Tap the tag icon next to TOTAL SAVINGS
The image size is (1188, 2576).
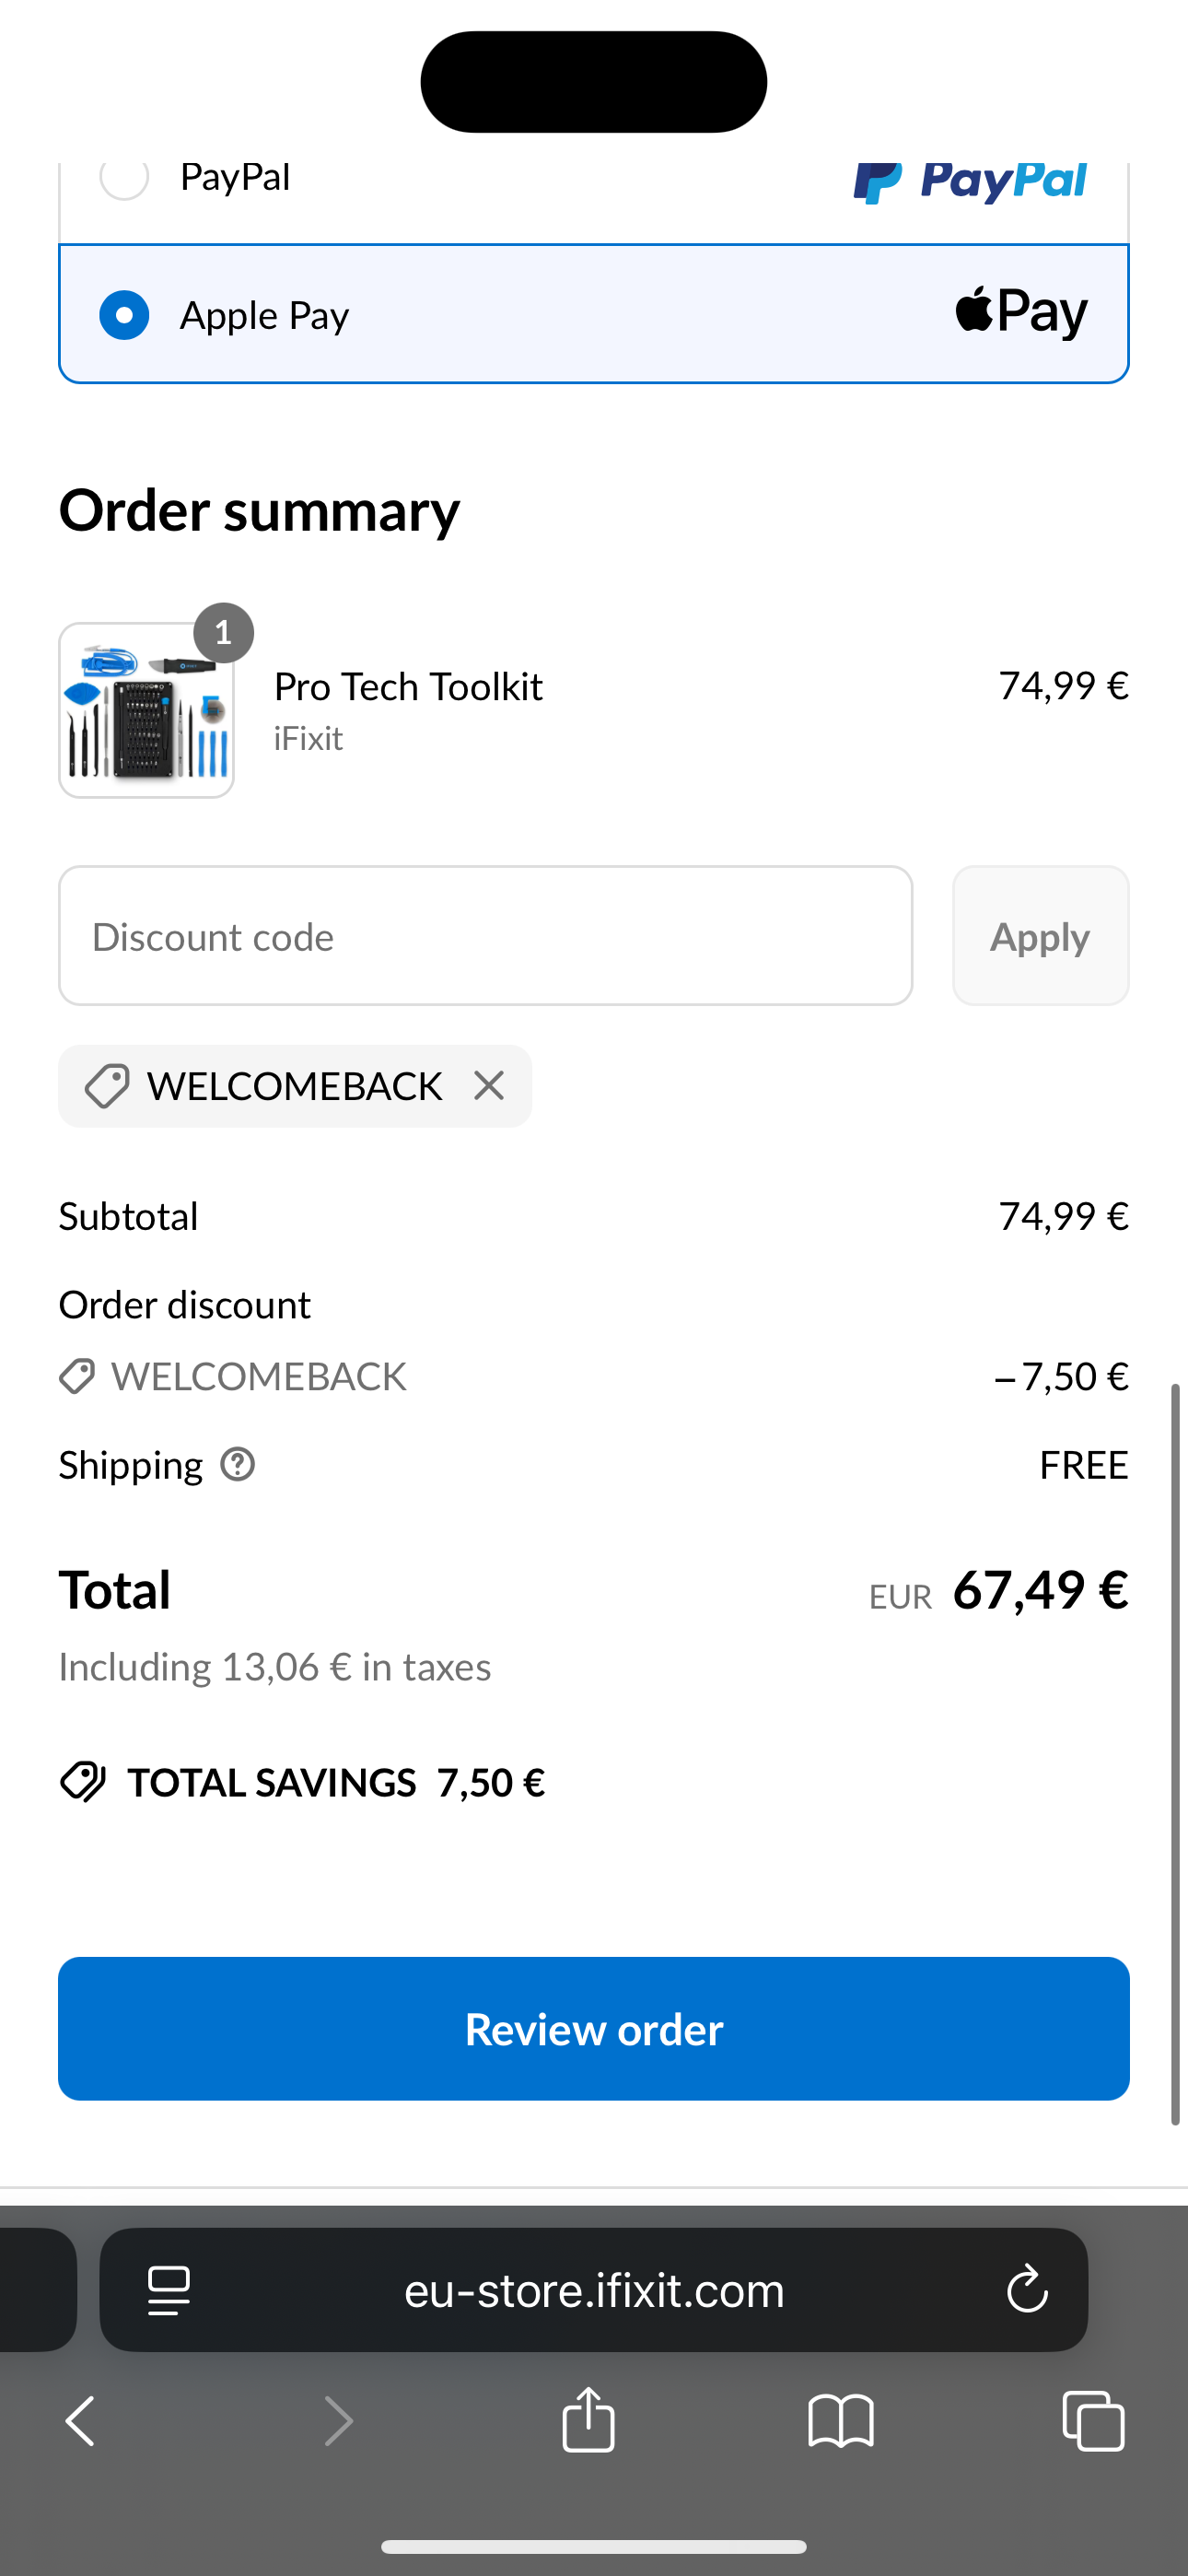84,1781
